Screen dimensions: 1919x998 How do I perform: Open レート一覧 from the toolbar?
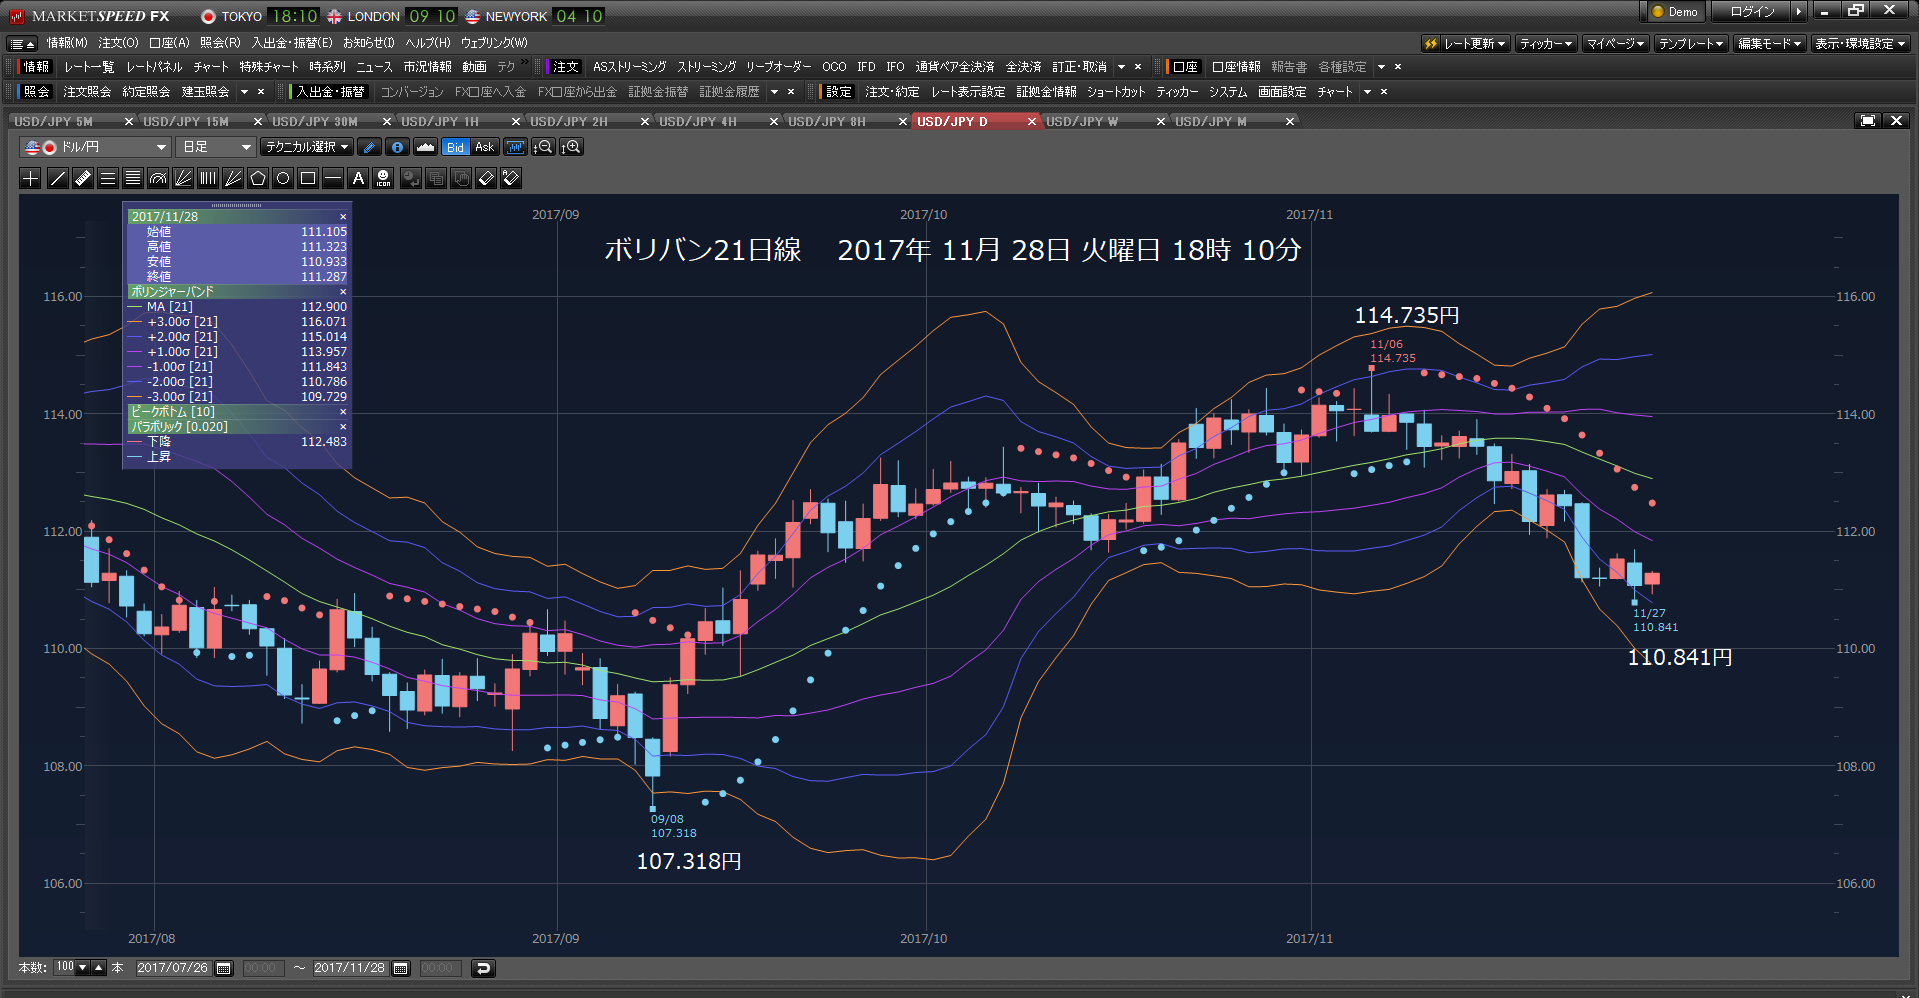[89, 67]
